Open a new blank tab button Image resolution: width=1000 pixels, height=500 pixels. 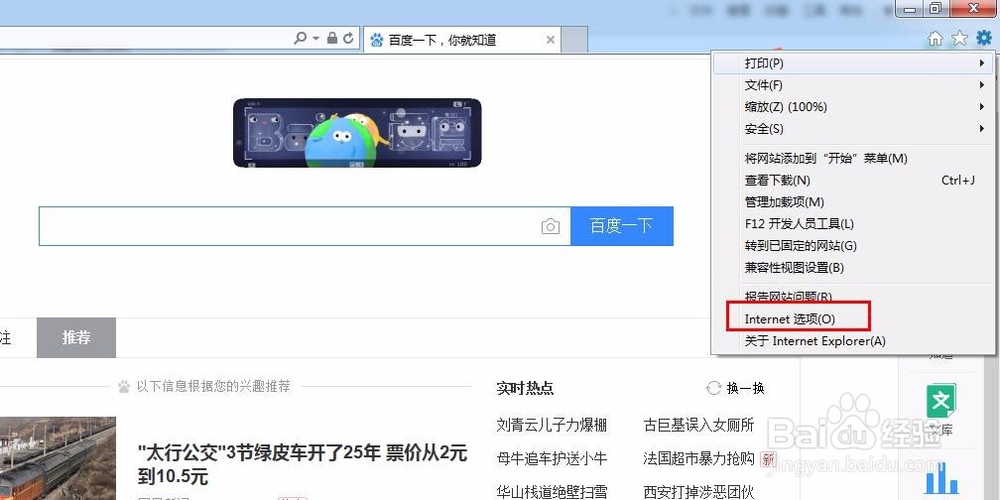pyautogui.click(x=575, y=40)
